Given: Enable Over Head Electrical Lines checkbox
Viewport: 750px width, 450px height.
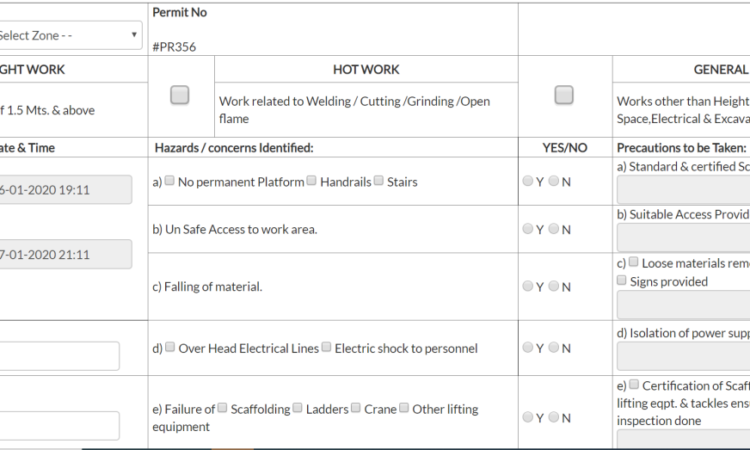Looking at the screenshot, I should 170,347.
